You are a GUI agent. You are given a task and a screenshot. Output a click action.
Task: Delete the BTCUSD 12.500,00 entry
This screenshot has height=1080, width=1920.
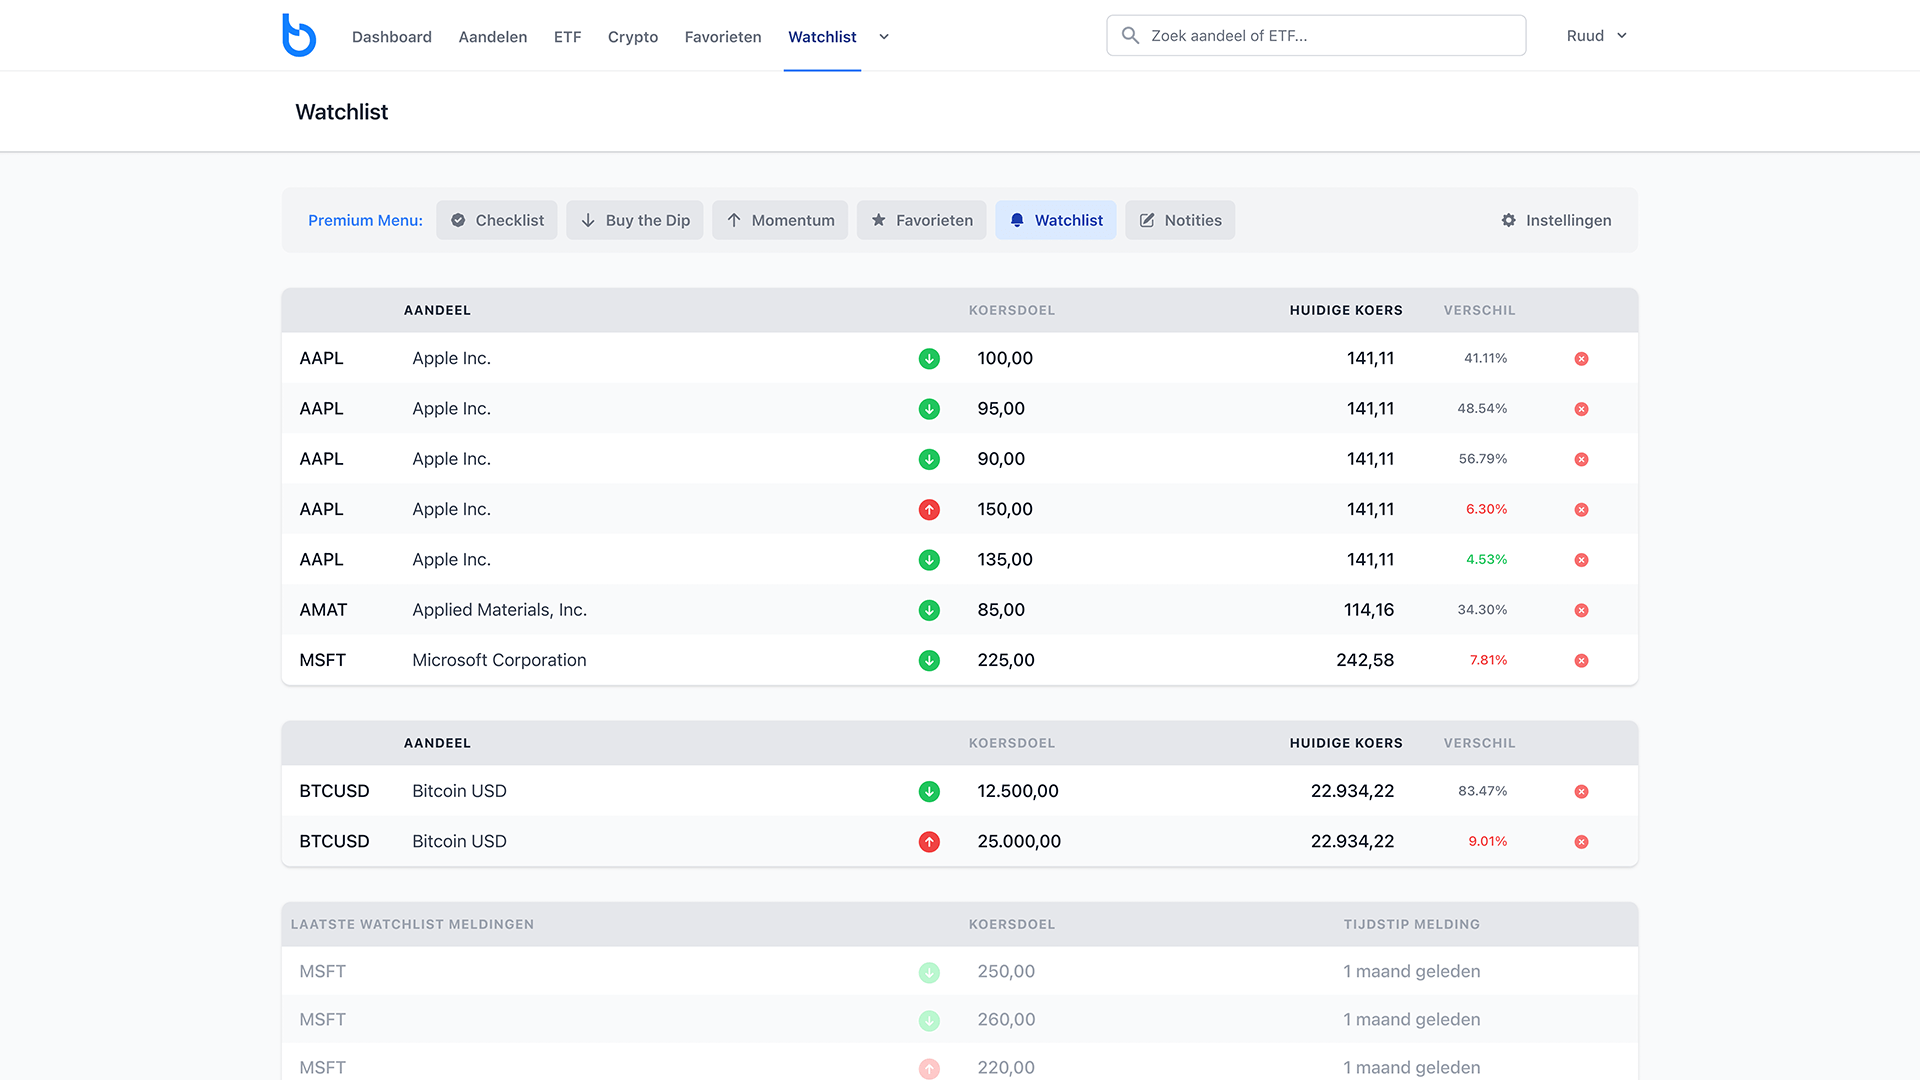tap(1581, 792)
